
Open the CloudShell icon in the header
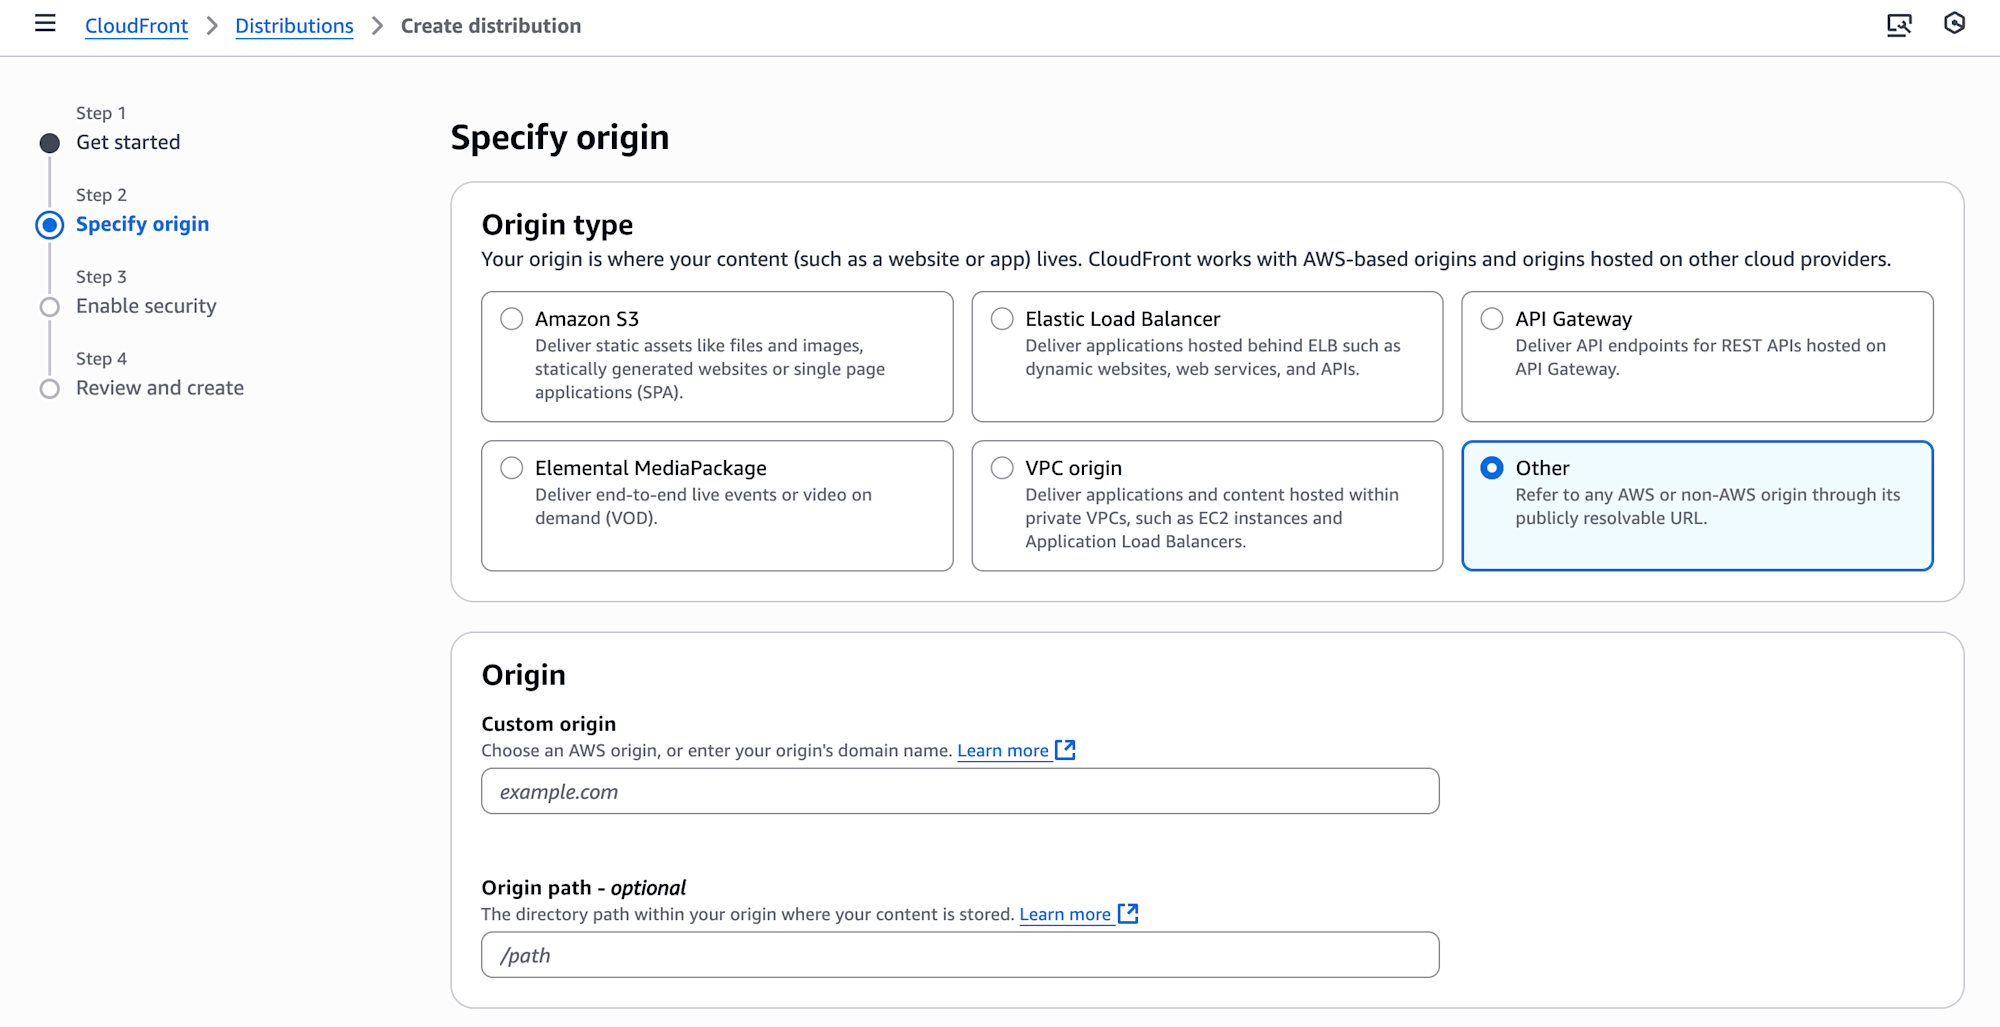pyautogui.click(x=1898, y=25)
